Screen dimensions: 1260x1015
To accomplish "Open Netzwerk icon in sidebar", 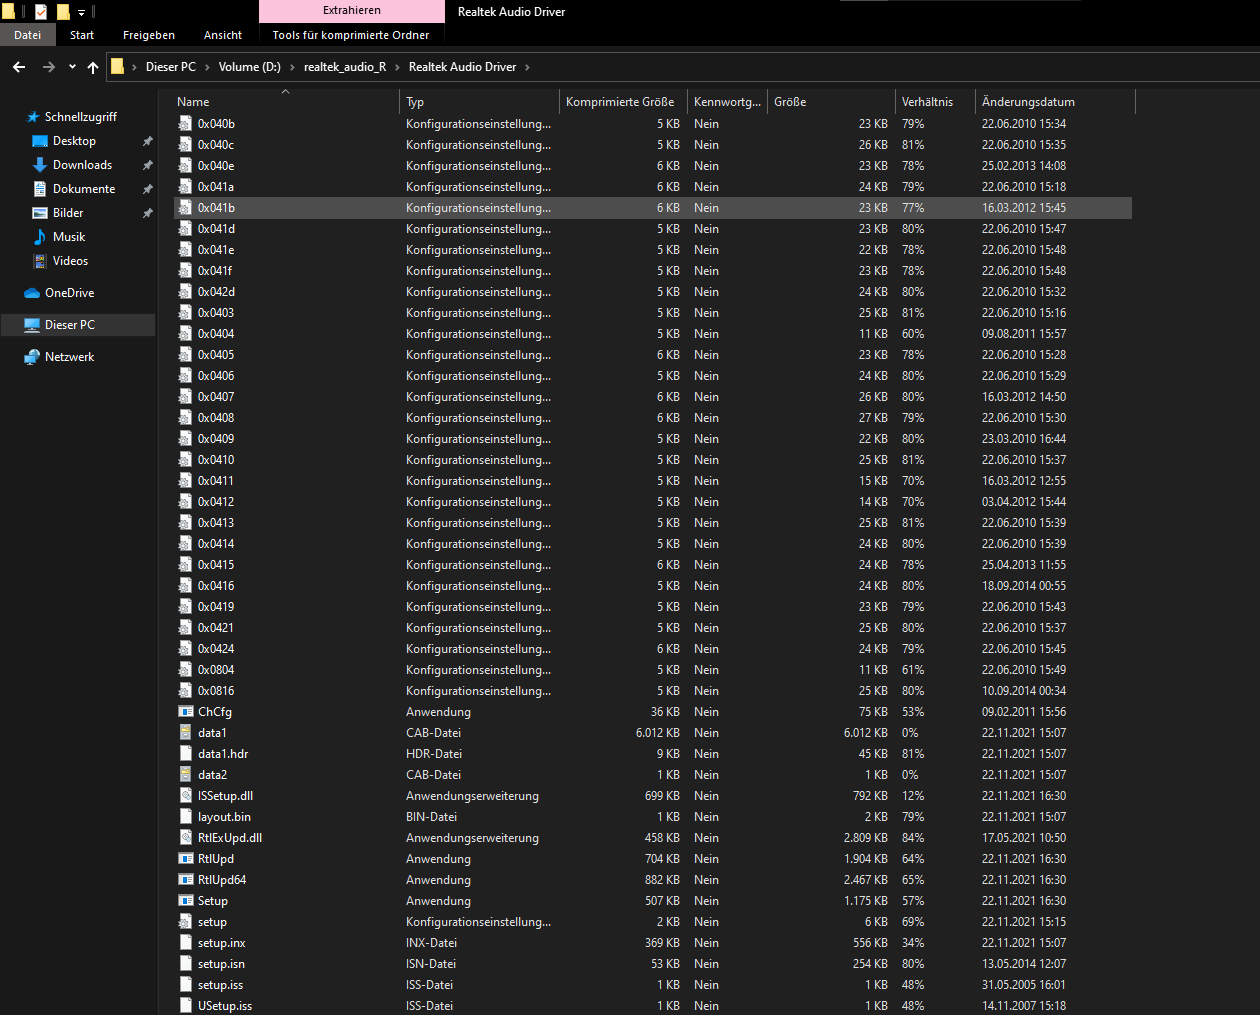I will 32,357.
